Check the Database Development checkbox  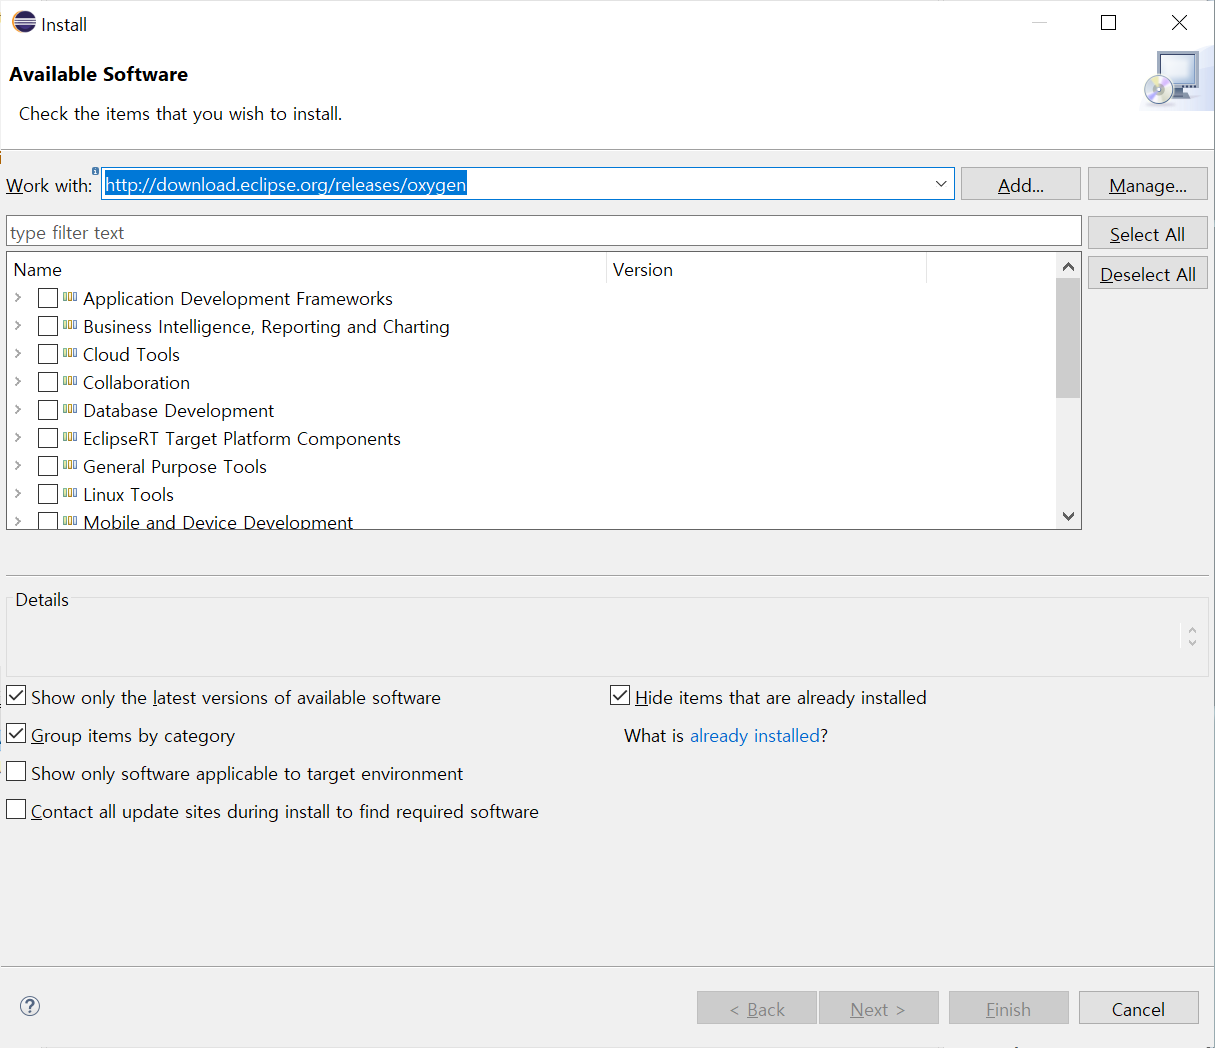click(48, 410)
